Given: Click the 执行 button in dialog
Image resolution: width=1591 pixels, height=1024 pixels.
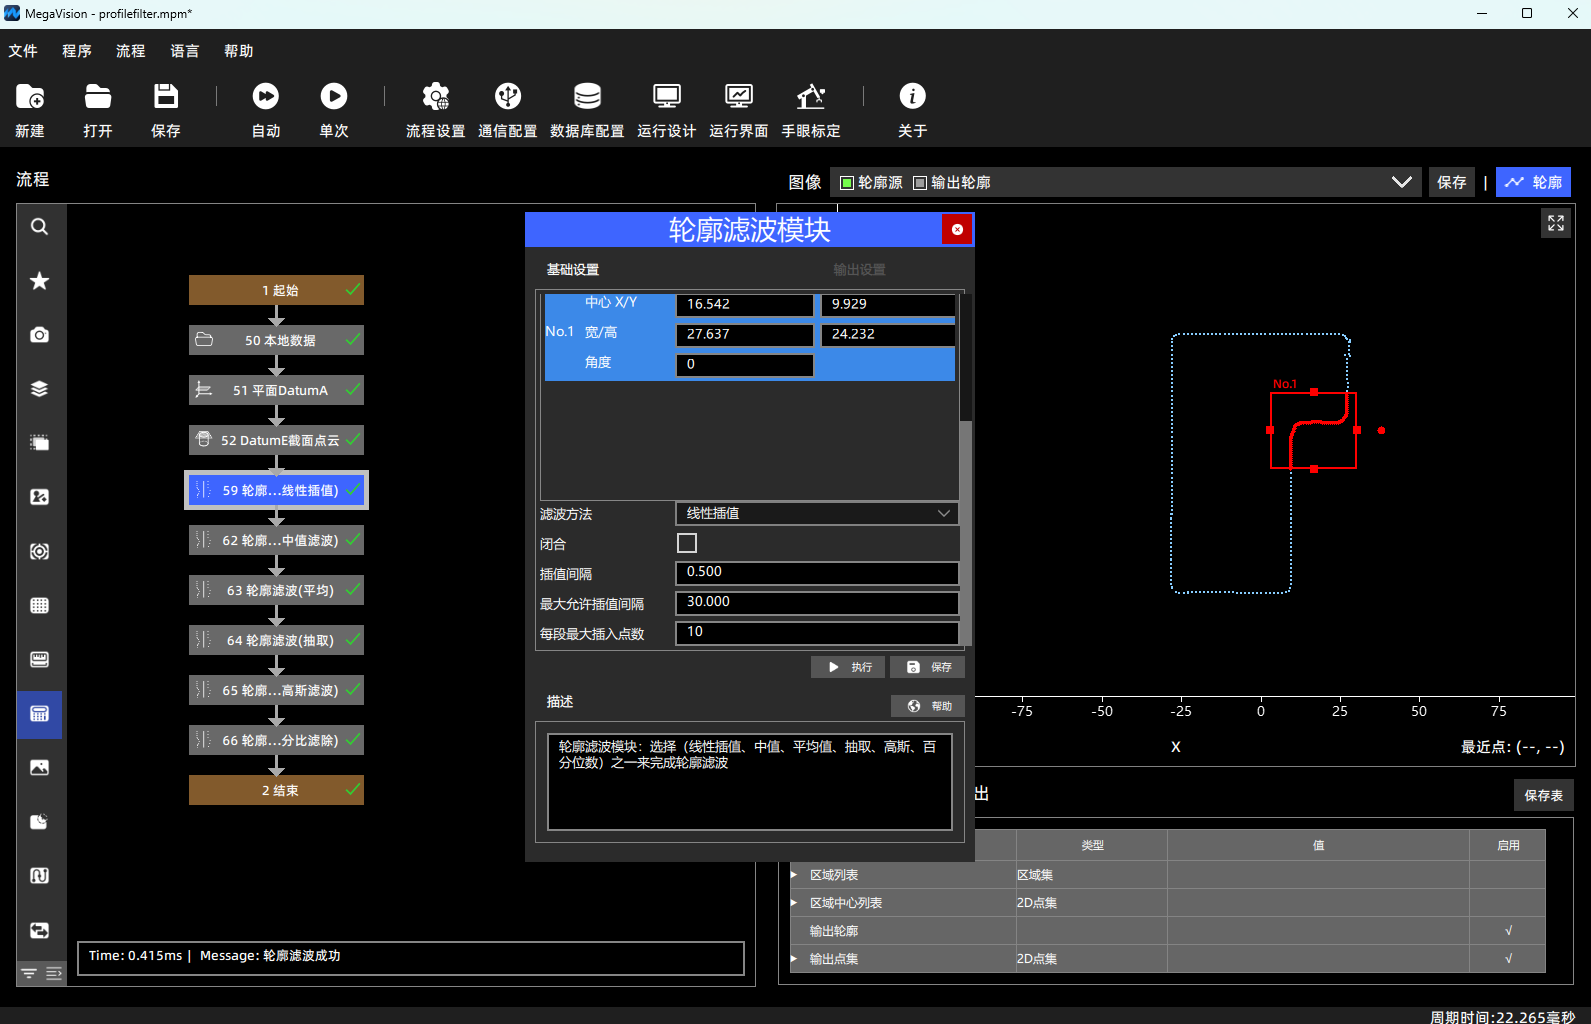Looking at the screenshot, I should point(848,667).
